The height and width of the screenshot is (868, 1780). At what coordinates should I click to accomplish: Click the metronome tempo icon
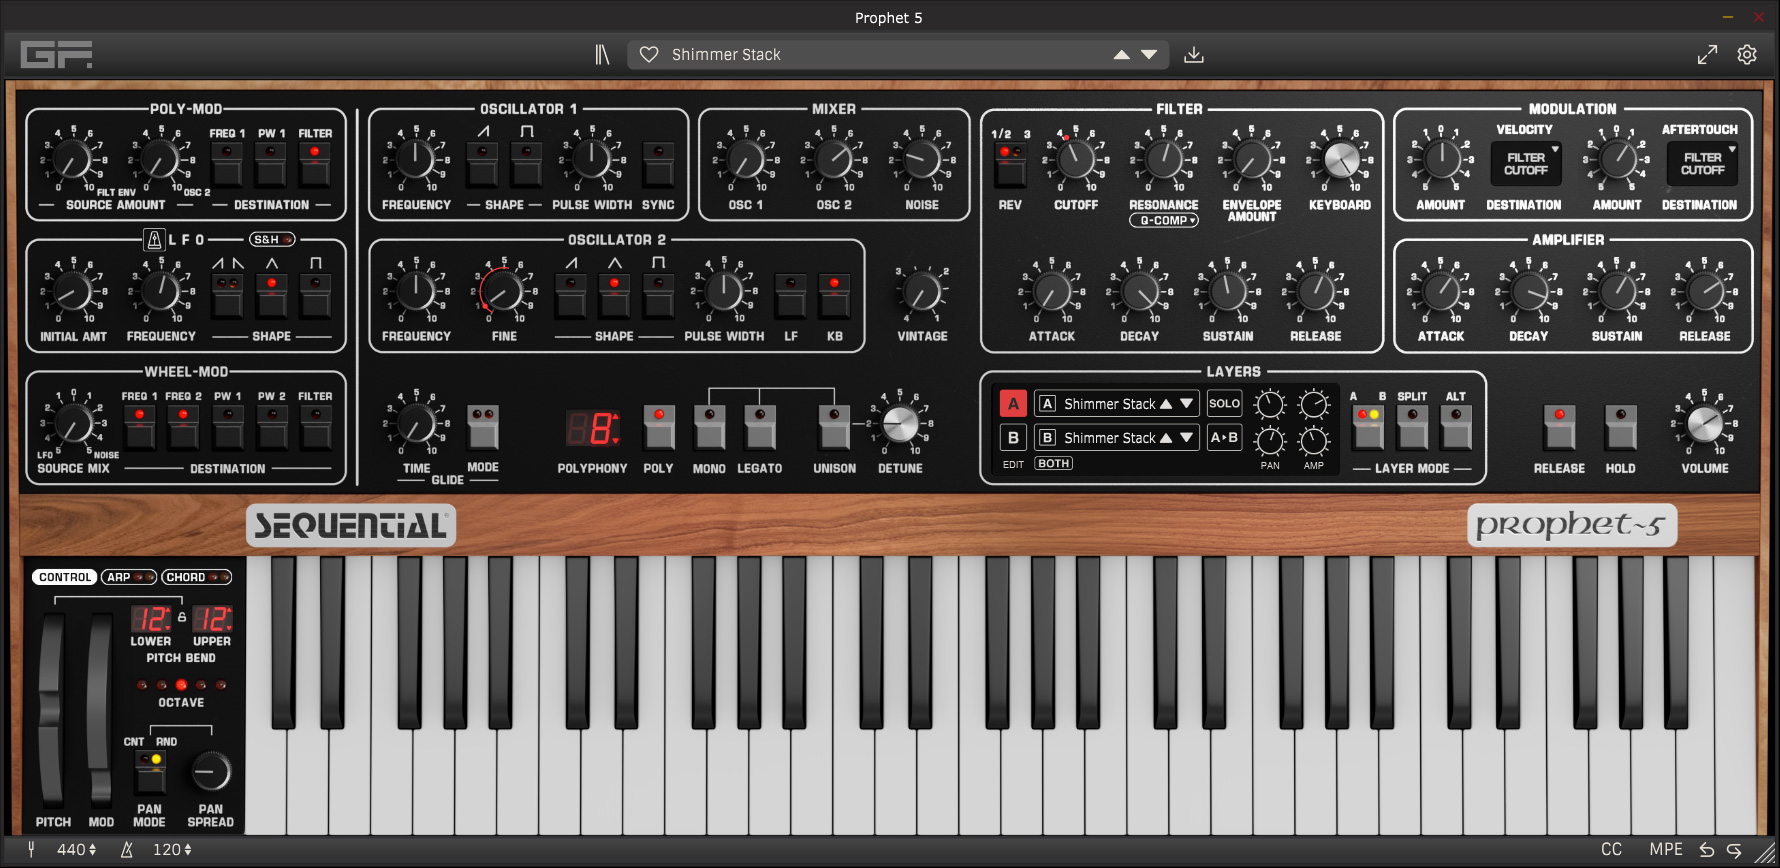coord(127,850)
